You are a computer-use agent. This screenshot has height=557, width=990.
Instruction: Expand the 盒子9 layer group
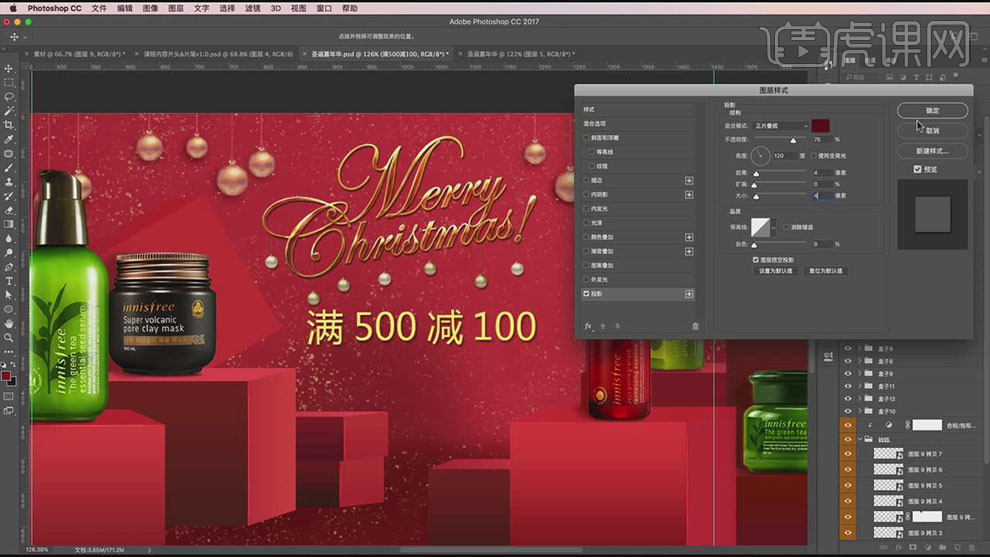pos(859,374)
